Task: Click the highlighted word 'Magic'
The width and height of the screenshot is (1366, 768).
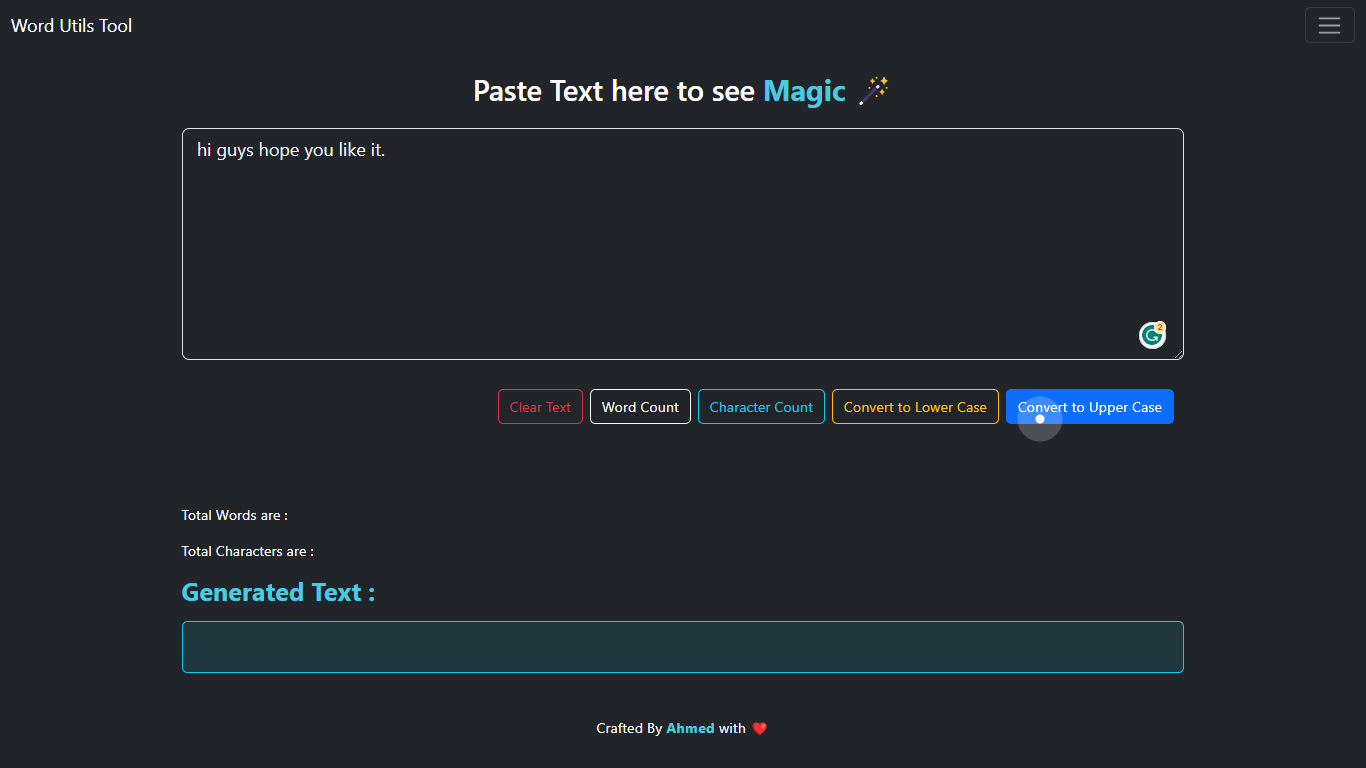Action: pos(804,91)
